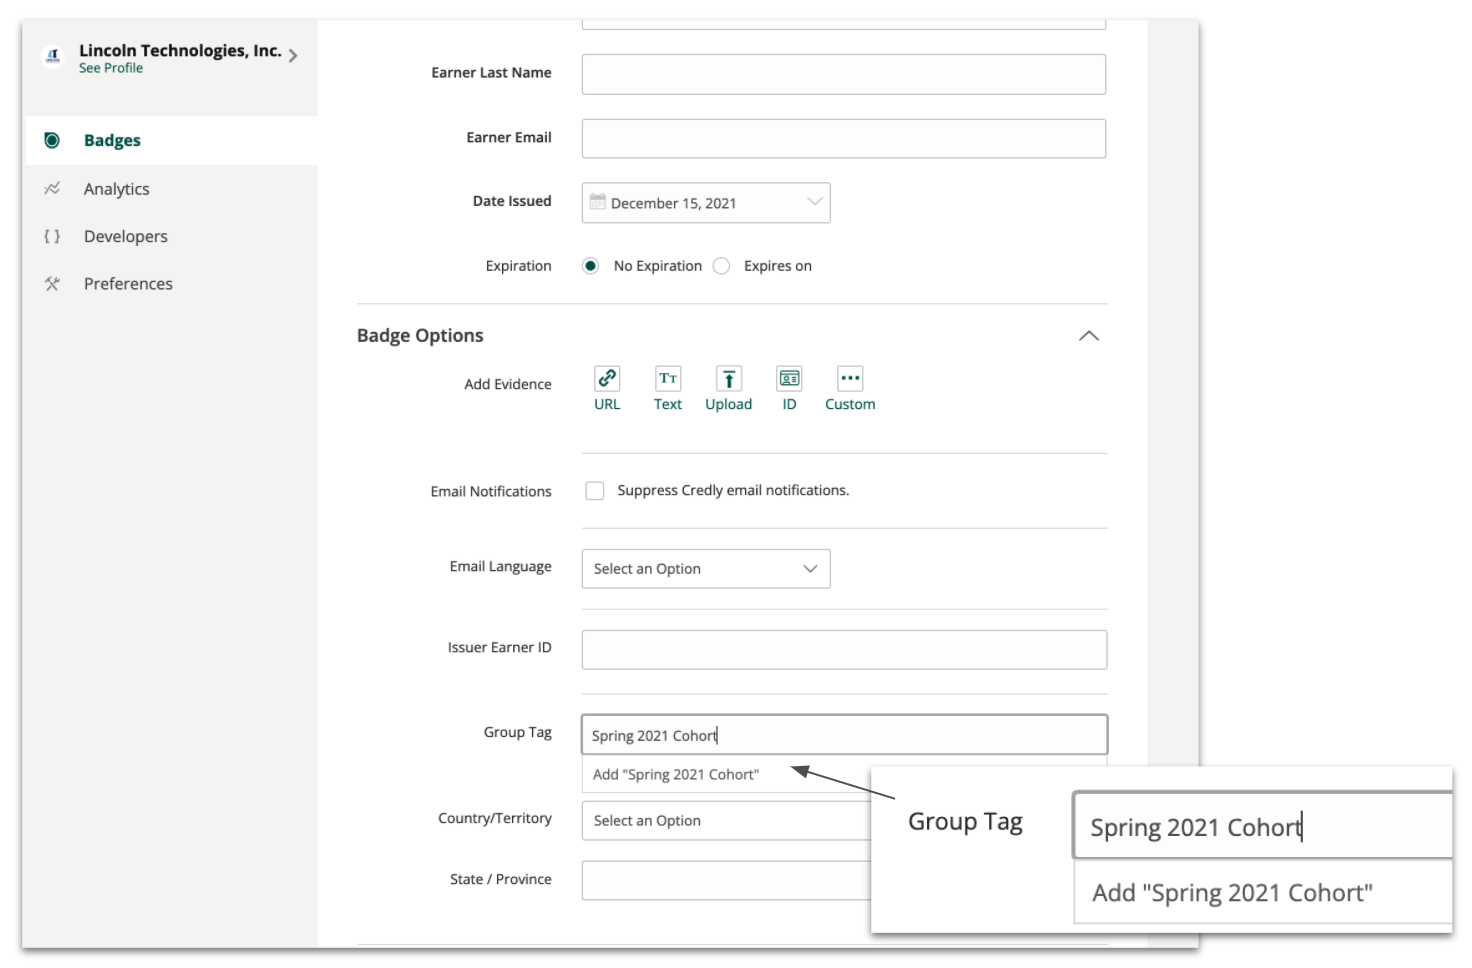1472x968 pixels.
Task: Open the Date Issued dropdown
Action: [x=706, y=203]
